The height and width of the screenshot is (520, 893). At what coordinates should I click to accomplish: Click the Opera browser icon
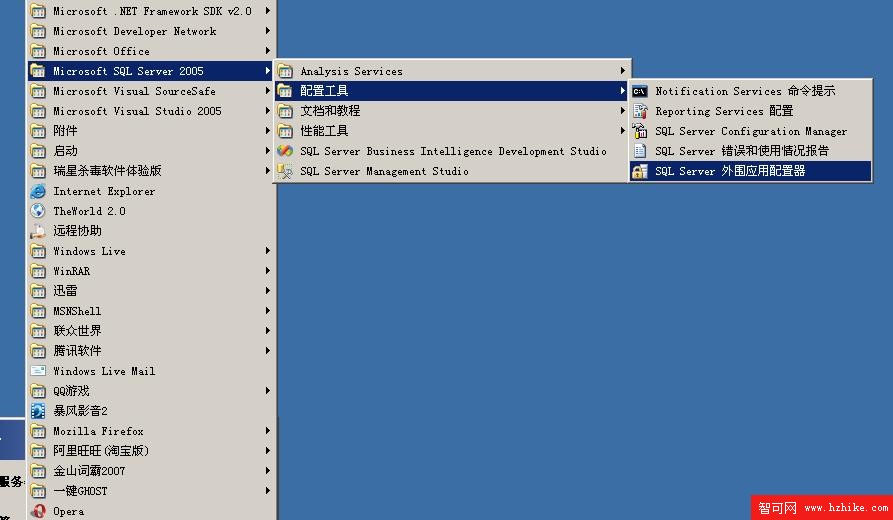[38, 511]
